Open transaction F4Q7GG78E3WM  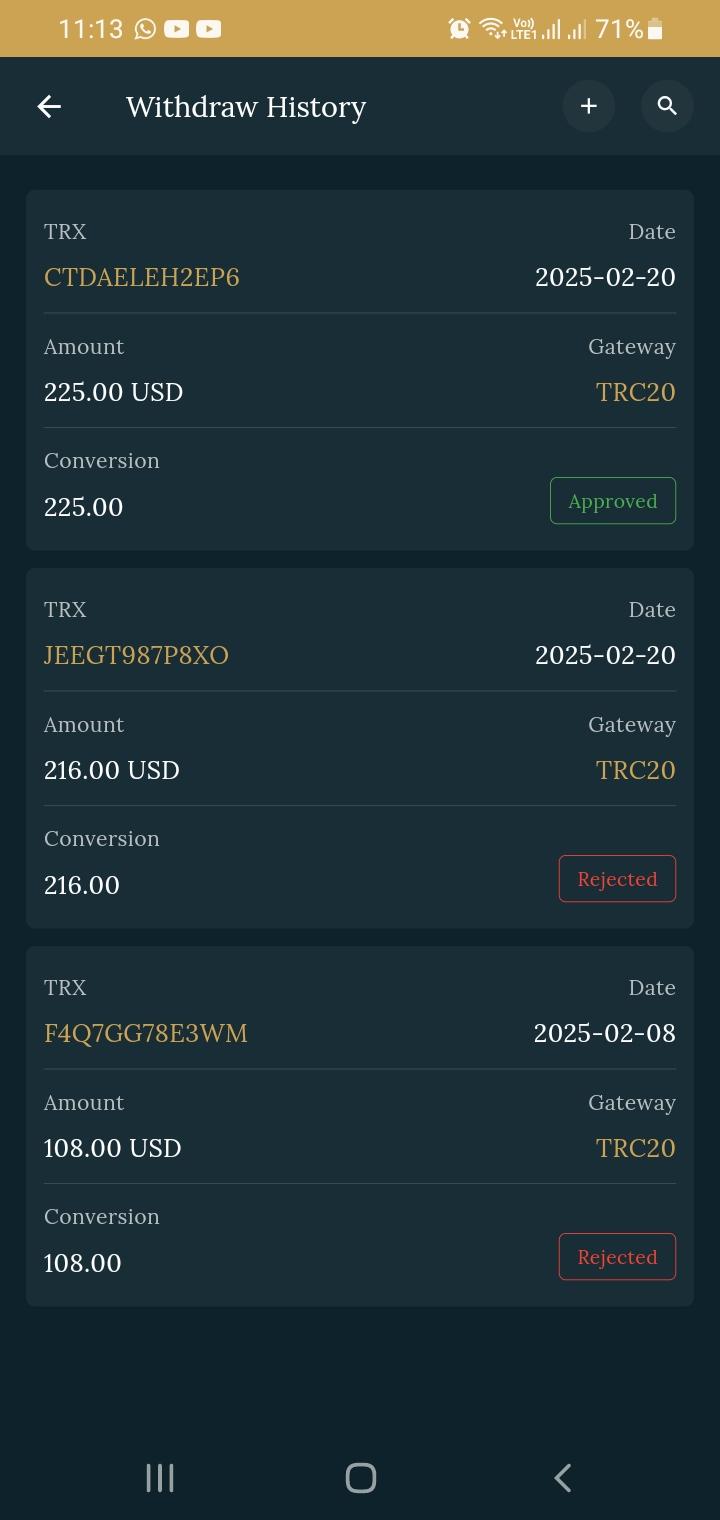pos(146,1033)
